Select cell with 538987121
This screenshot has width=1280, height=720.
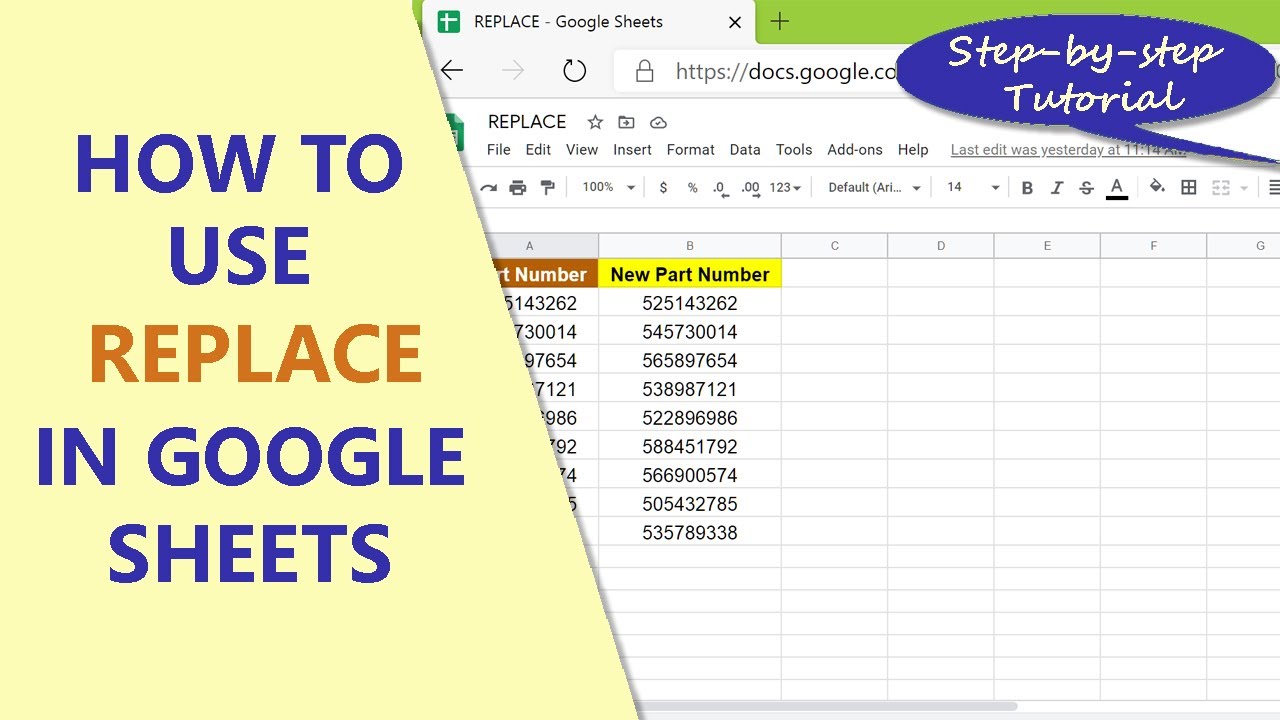690,389
